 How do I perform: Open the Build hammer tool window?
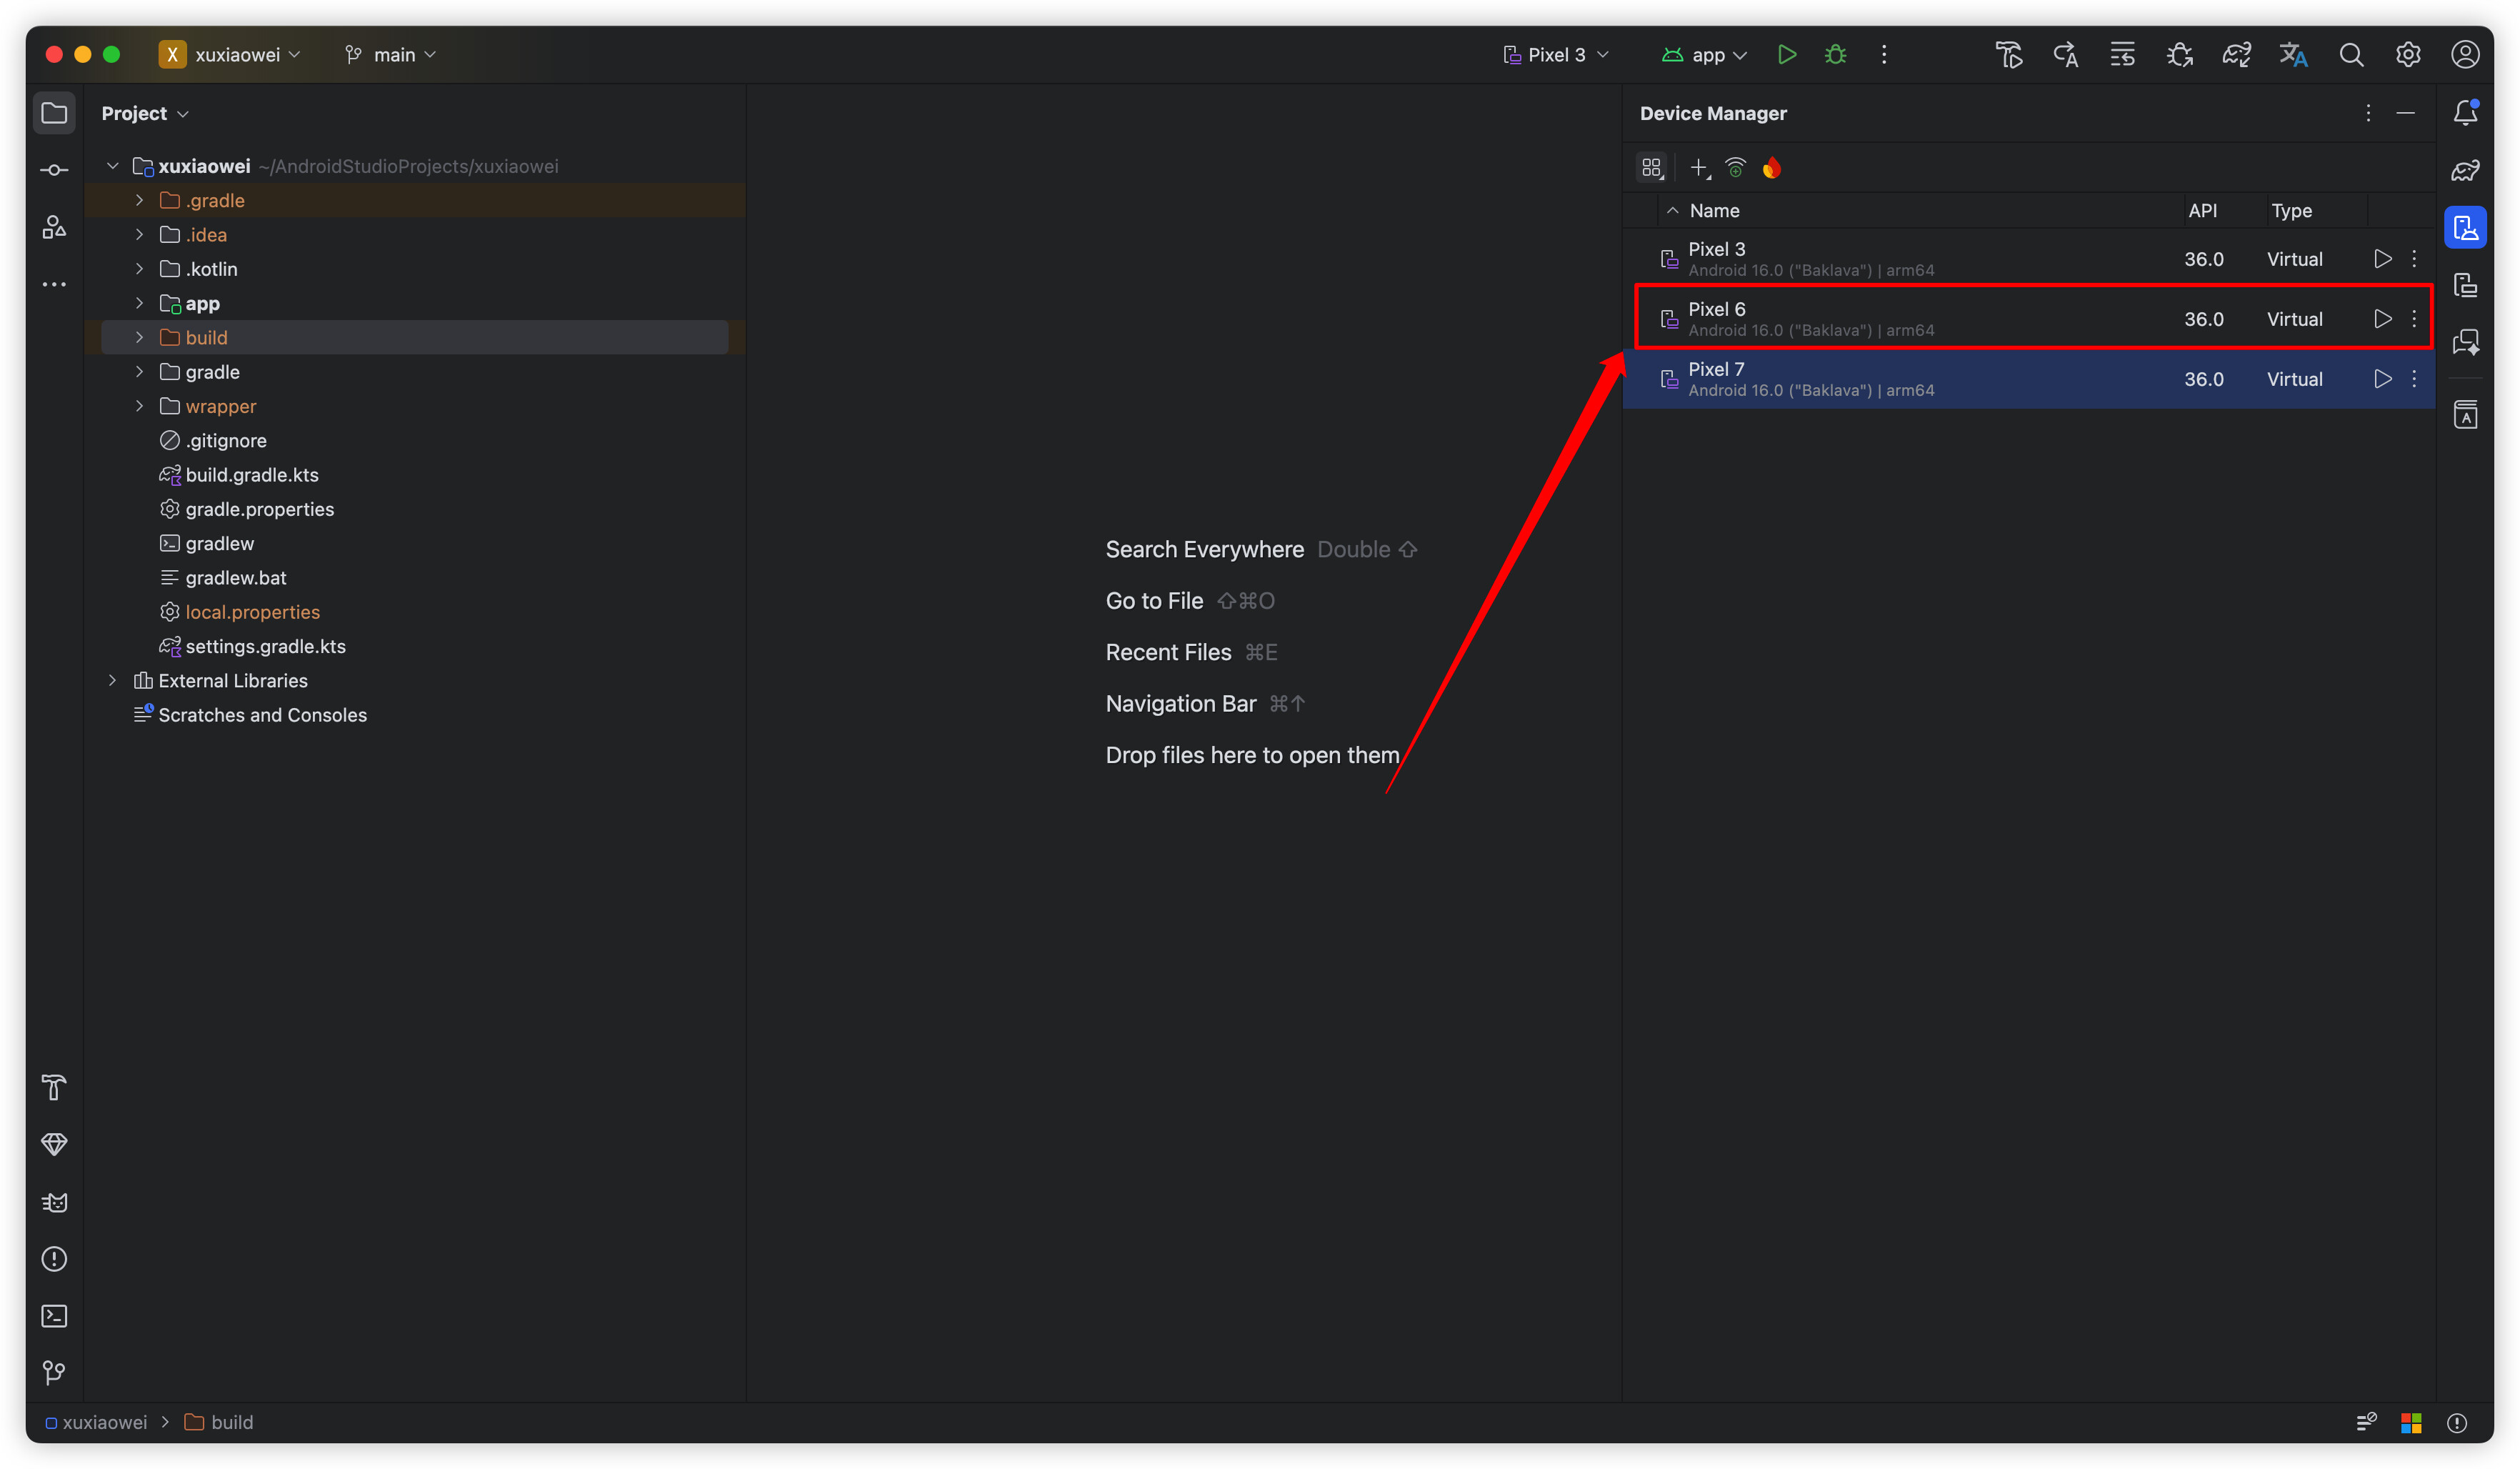pyautogui.click(x=54, y=1087)
